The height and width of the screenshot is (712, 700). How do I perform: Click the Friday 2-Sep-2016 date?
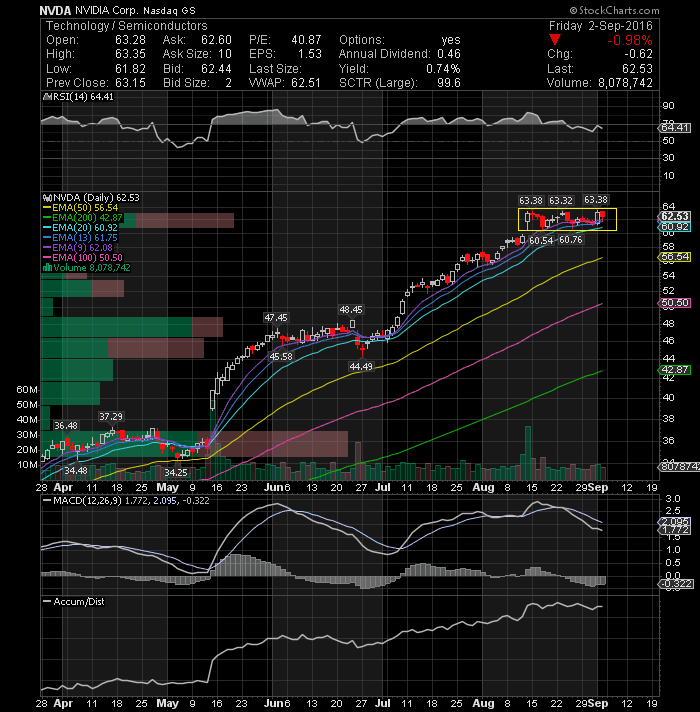click(x=601, y=26)
